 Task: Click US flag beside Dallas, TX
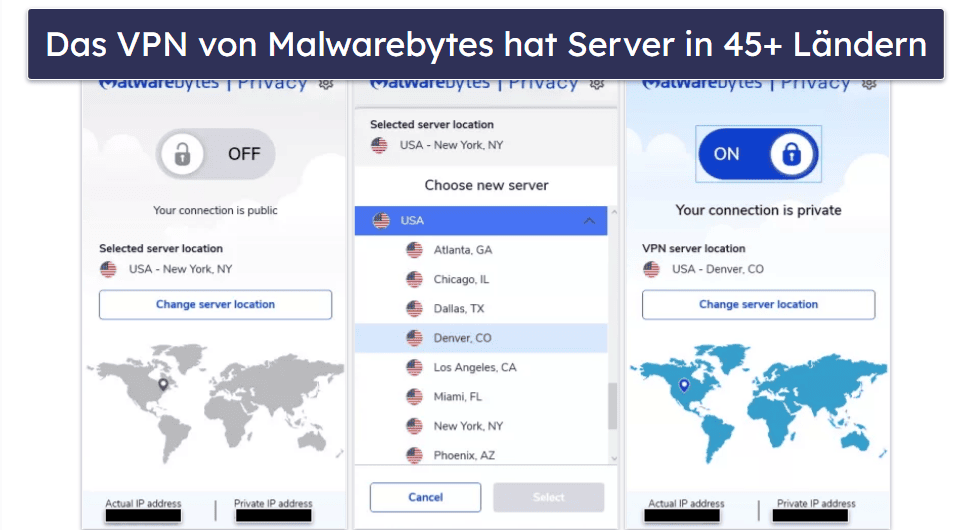click(x=414, y=309)
